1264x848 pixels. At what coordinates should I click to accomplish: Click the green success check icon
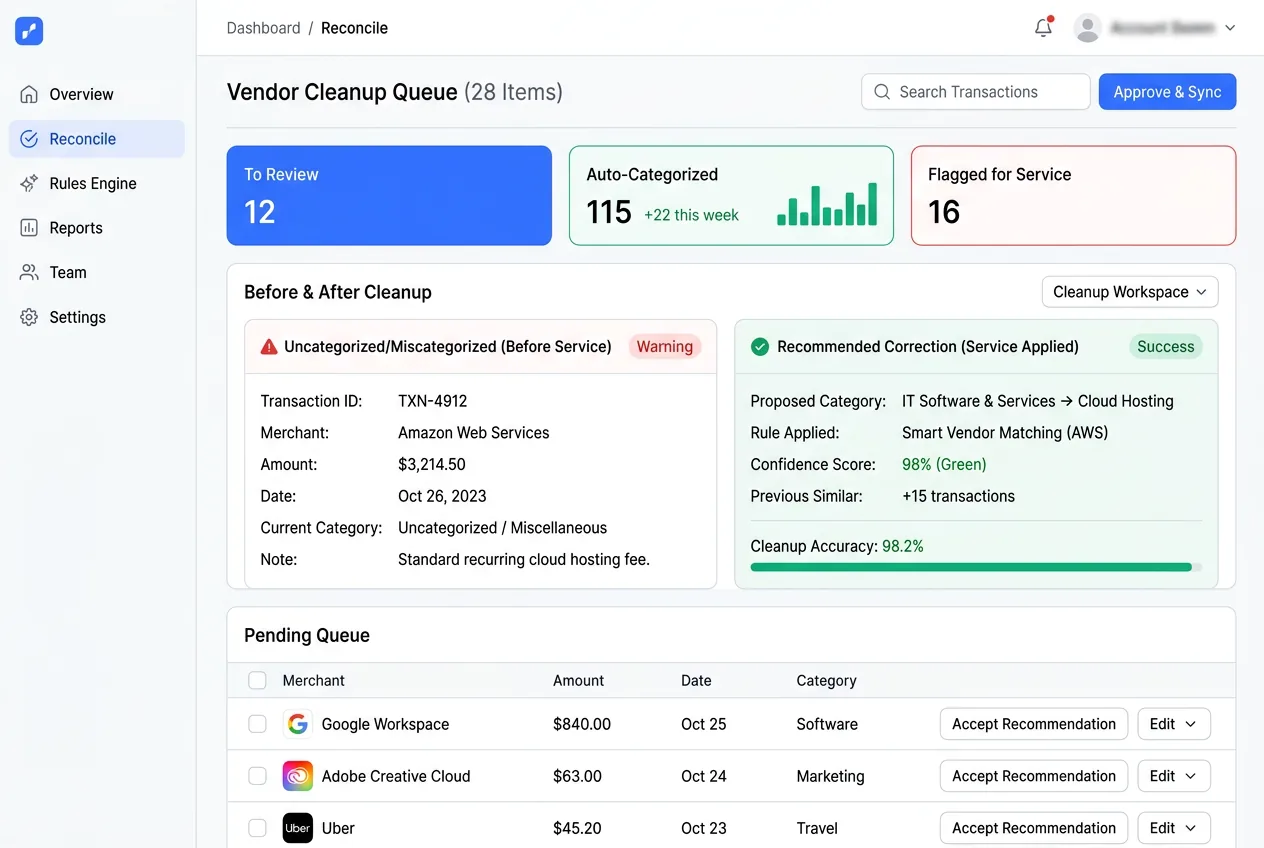point(760,347)
